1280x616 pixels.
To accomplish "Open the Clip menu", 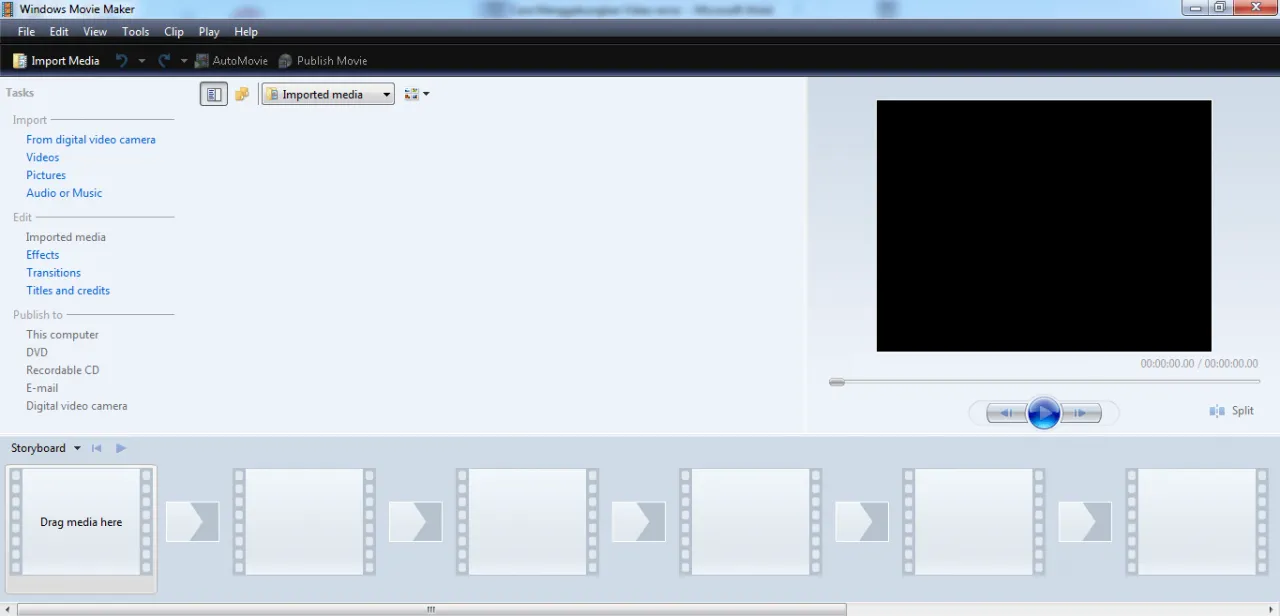I will (x=174, y=32).
